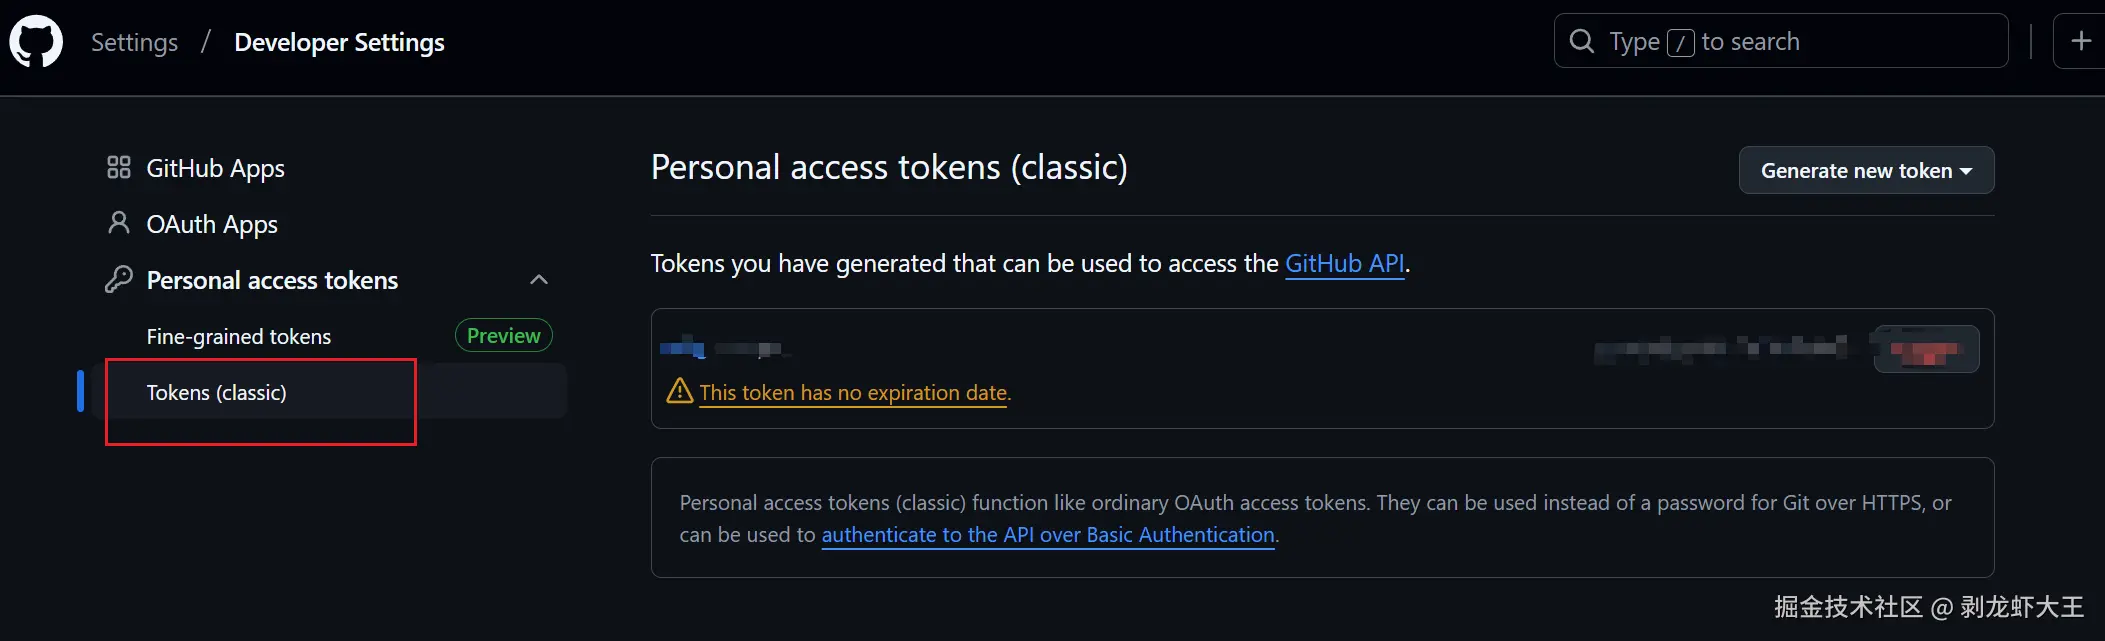Image resolution: width=2105 pixels, height=641 pixels.
Task: Open the GitHub API link
Action: (1345, 263)
